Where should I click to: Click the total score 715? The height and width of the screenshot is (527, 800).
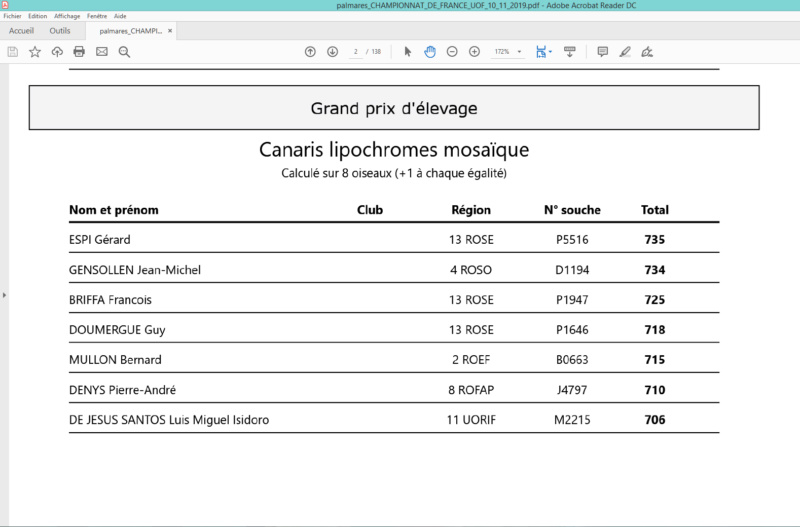point(655,360)
